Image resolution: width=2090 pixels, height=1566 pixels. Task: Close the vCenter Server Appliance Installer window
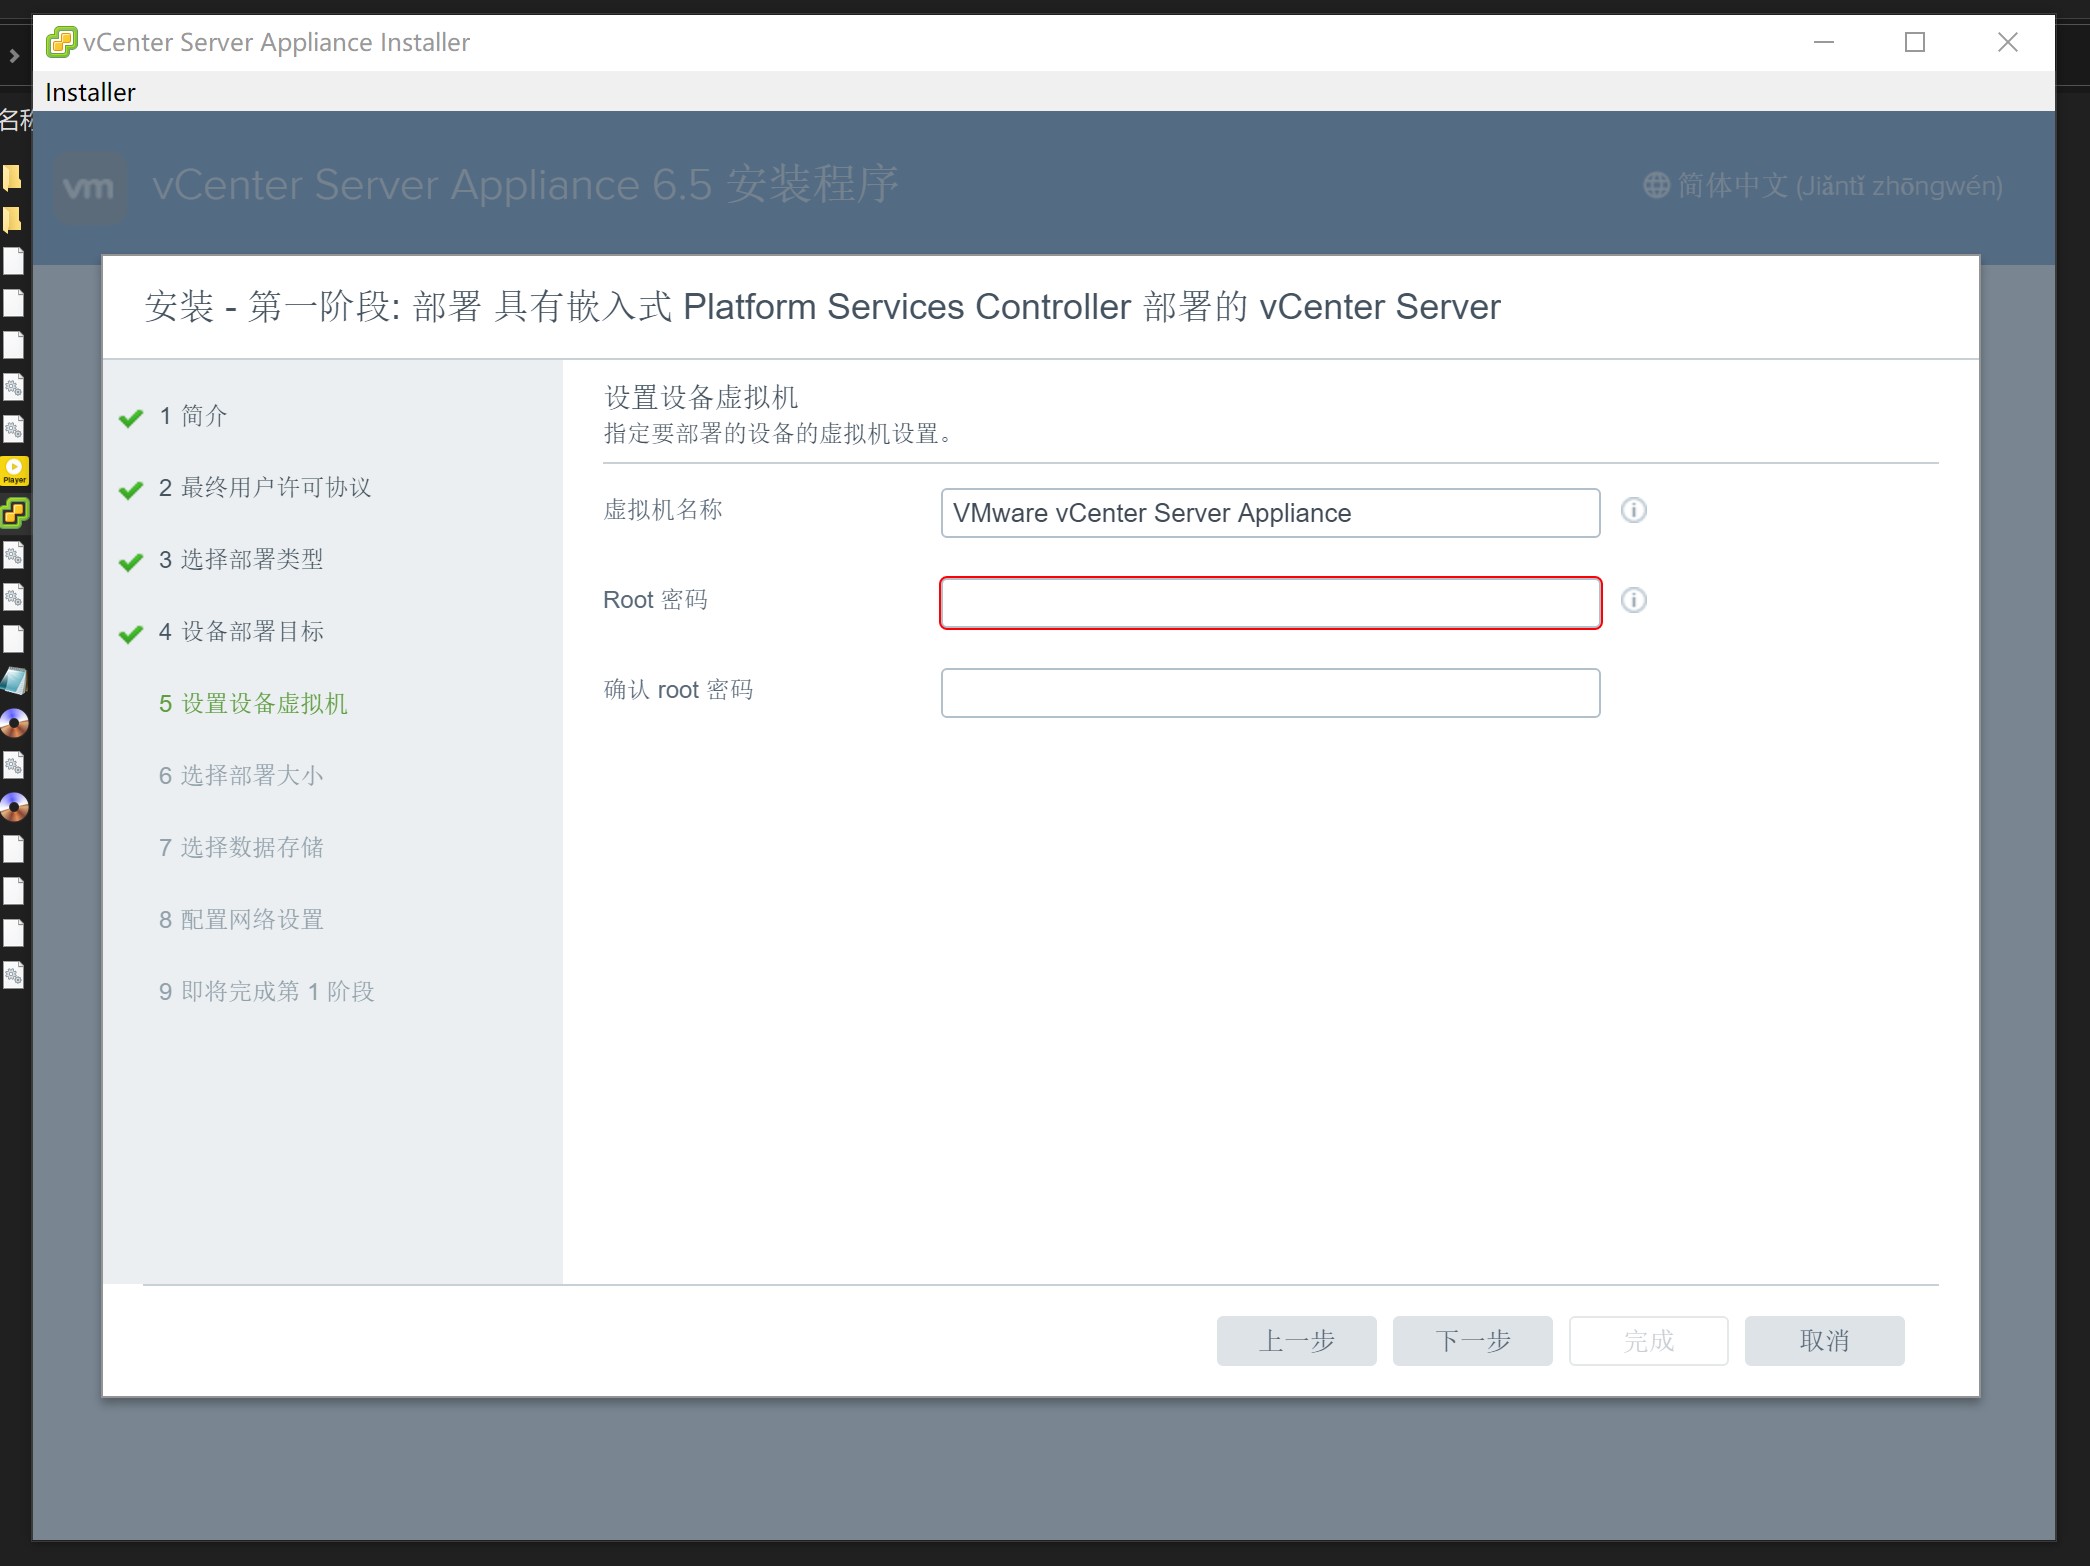pyautogui.click(x=2007, y=42)
